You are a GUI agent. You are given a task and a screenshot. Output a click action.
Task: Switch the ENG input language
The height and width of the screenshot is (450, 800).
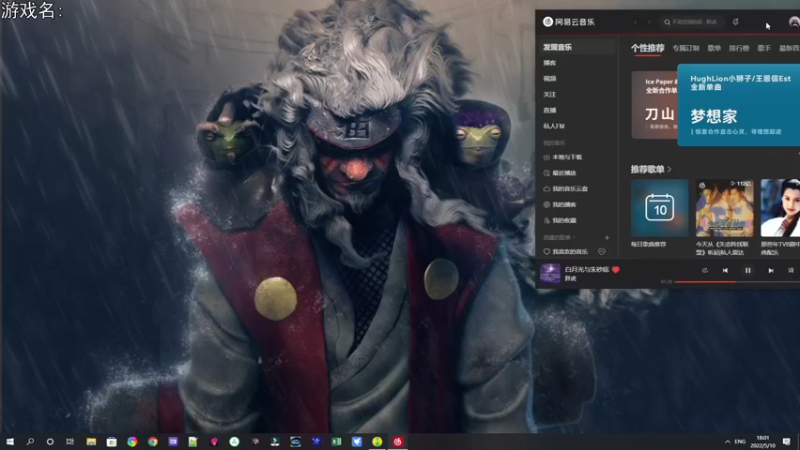(x=740, y=441)
